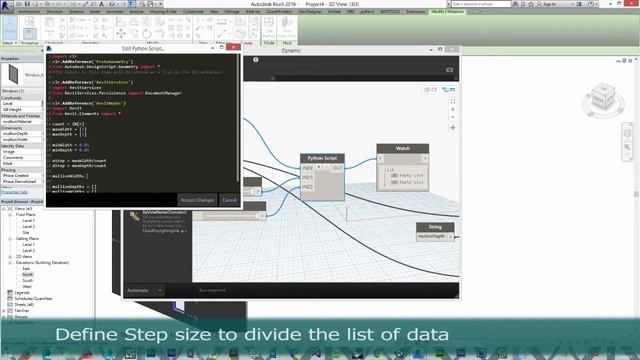Screen dimensions: 640x360
Task: Switch to the Annotate ribbon tab
Action: click(115, 12)
